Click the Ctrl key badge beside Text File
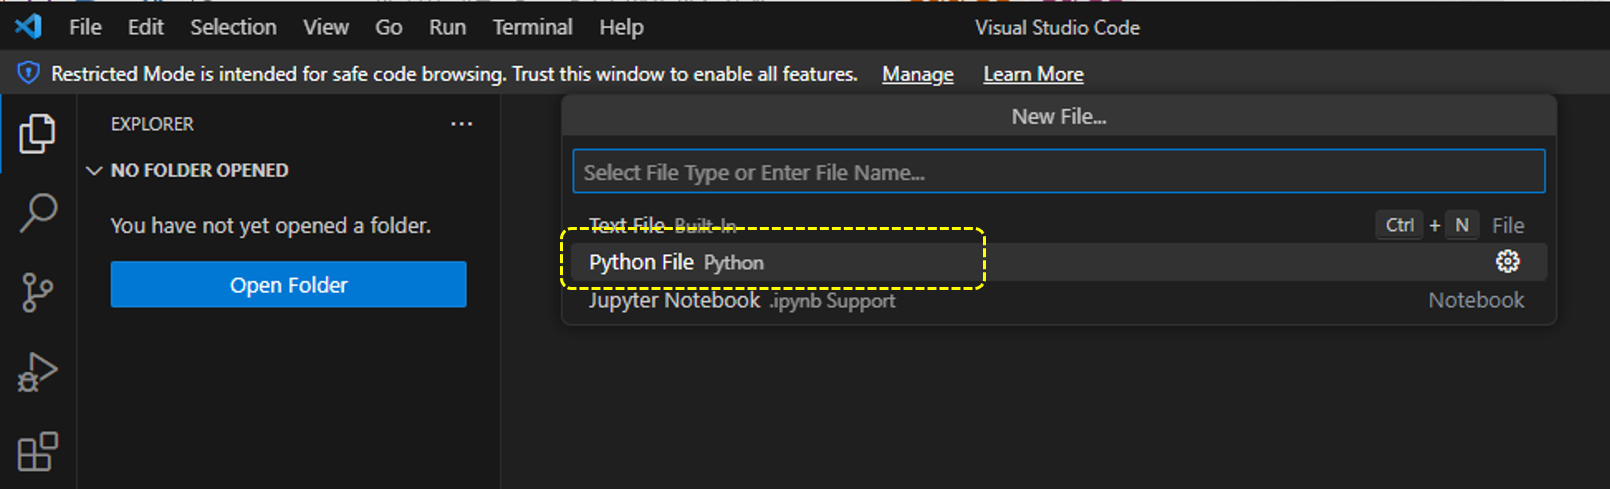This screenshot has height=489, width=1610. point(1399,225)
